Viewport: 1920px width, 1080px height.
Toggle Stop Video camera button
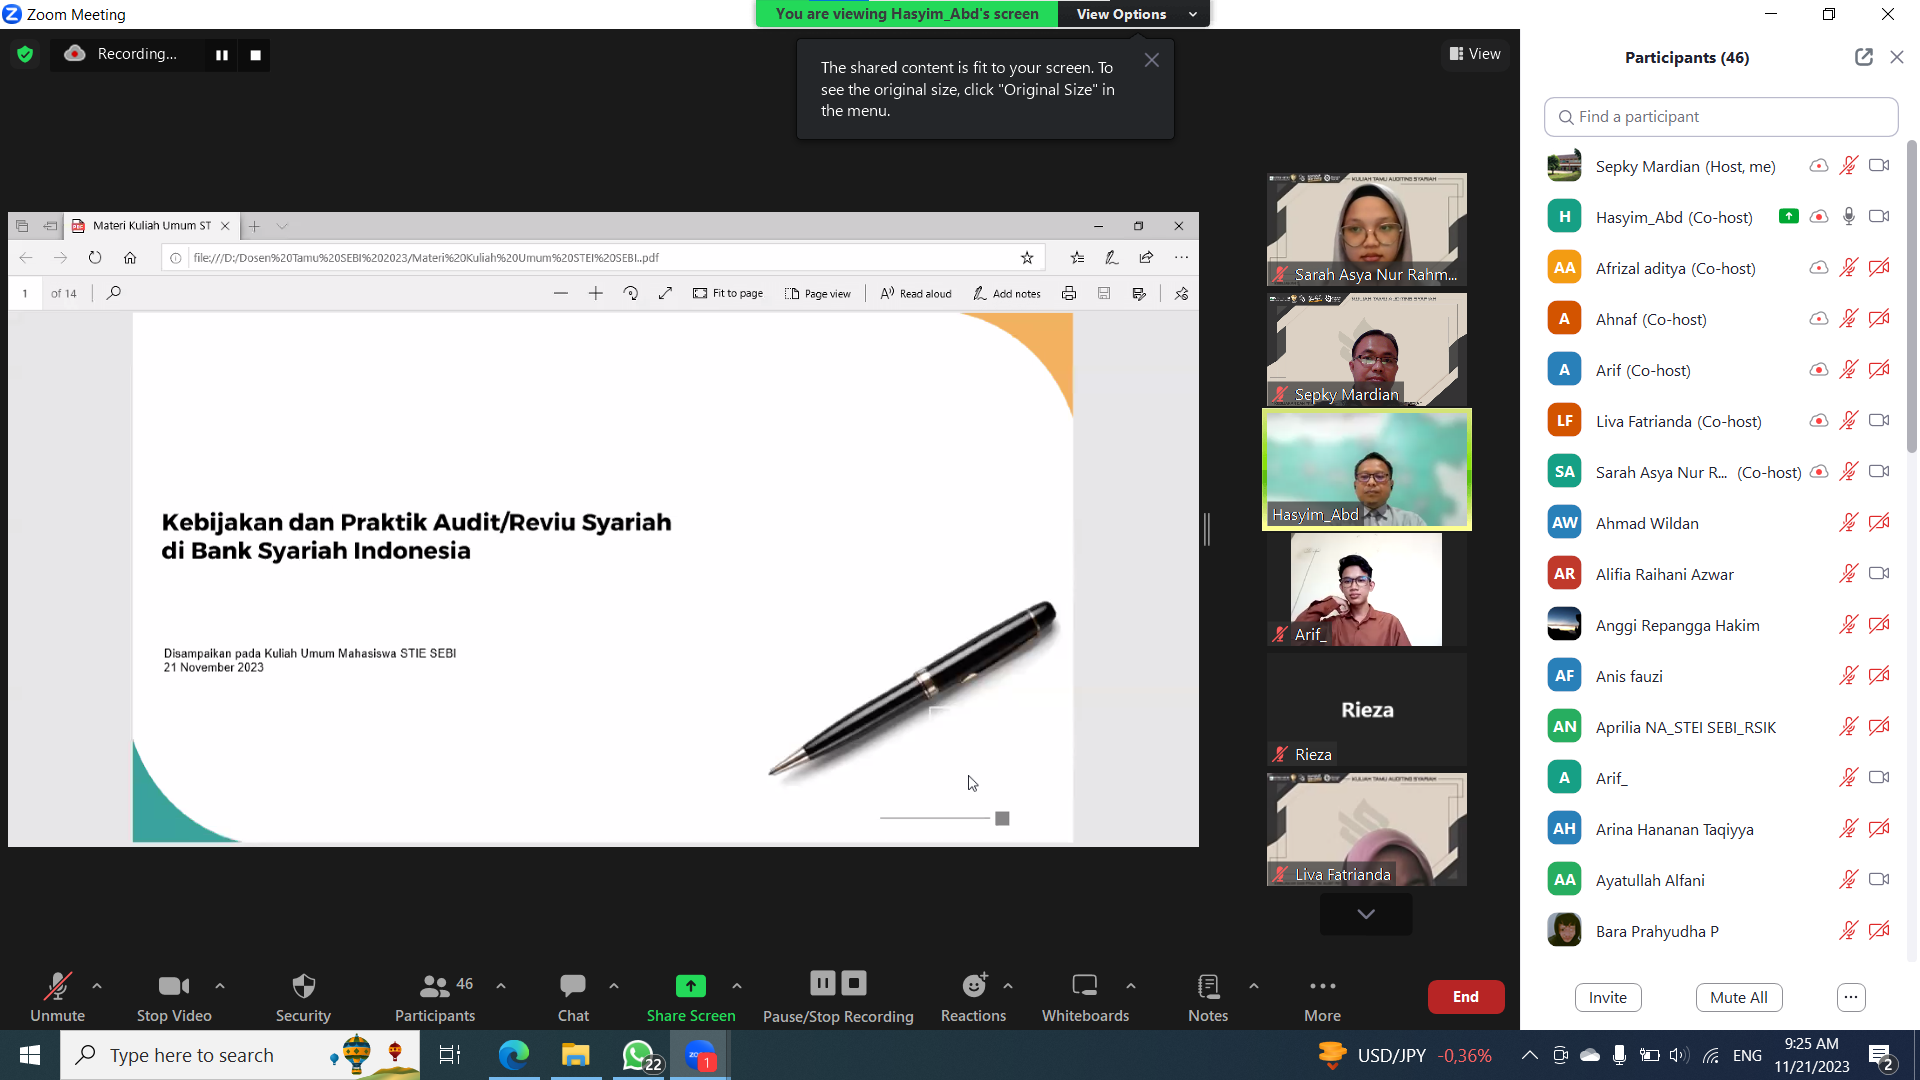coord(173,987)
